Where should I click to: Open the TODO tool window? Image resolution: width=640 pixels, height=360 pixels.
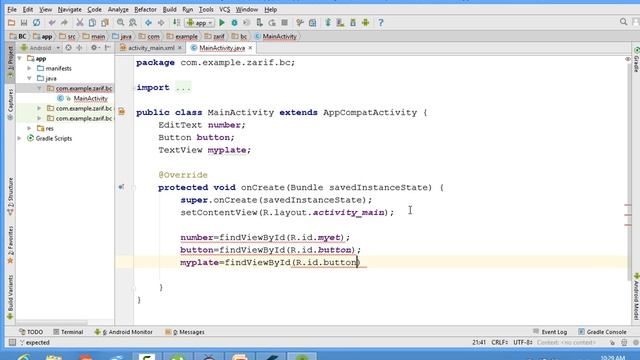(31, 332)
